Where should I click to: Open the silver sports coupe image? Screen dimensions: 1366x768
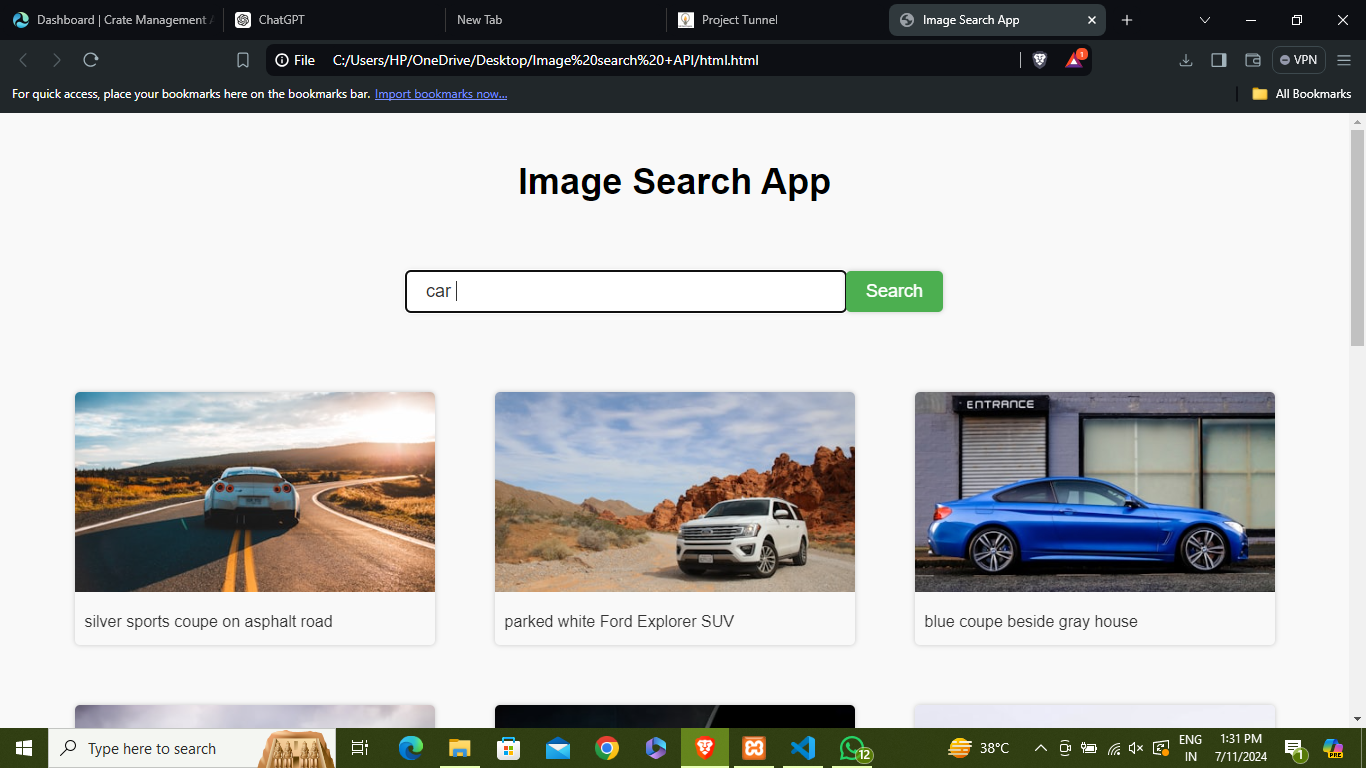tap(255, 492)
